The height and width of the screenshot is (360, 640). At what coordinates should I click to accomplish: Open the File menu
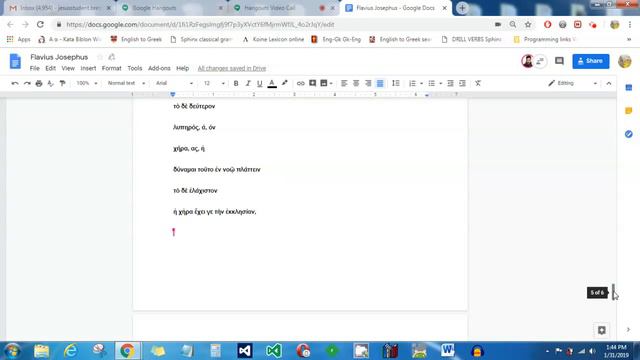coord(35,68)
